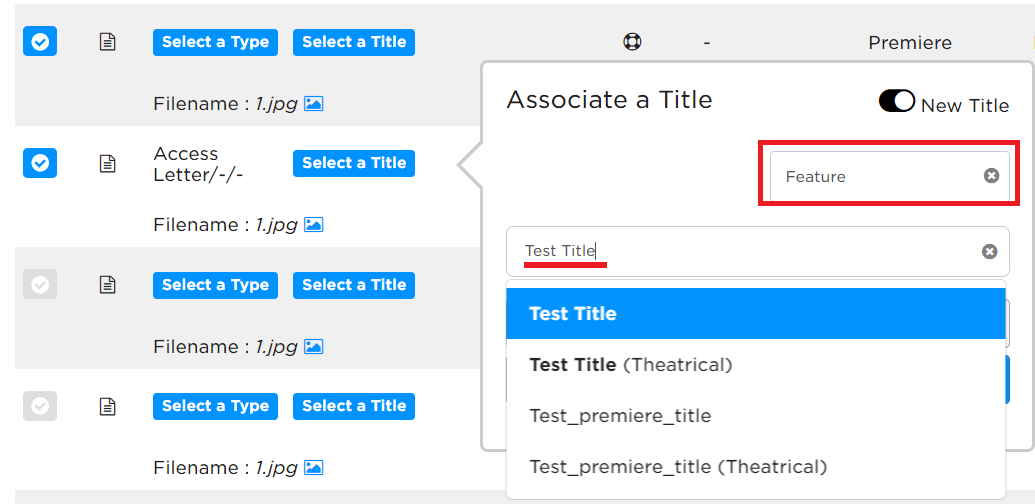This screenshot has height=504, width=1035.
Task: Uncheck the Access Letter row checkbox
Action: (x=40, y=163)
